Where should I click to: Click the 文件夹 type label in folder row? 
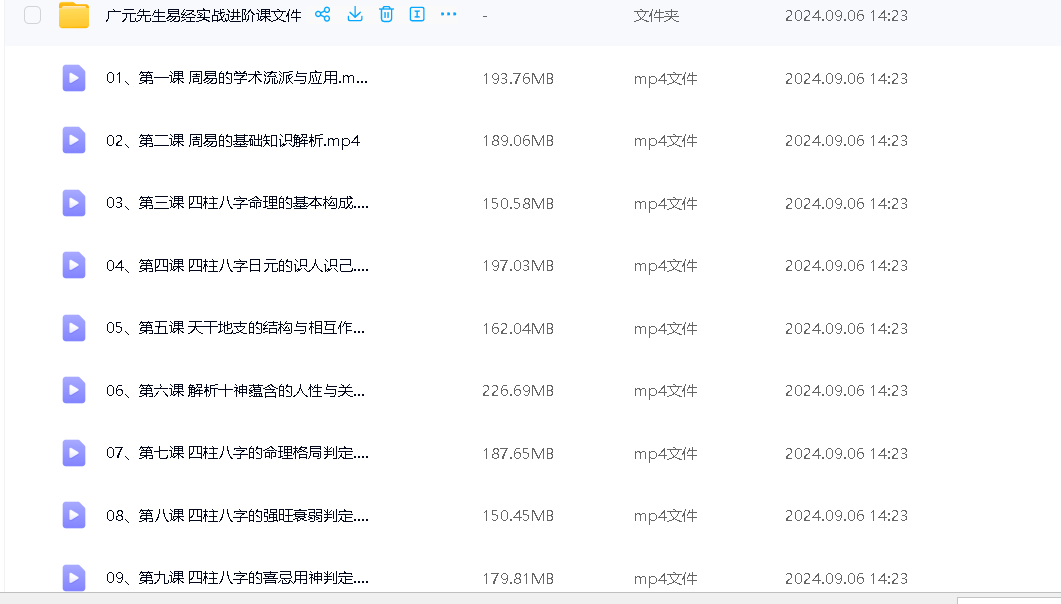656,16
